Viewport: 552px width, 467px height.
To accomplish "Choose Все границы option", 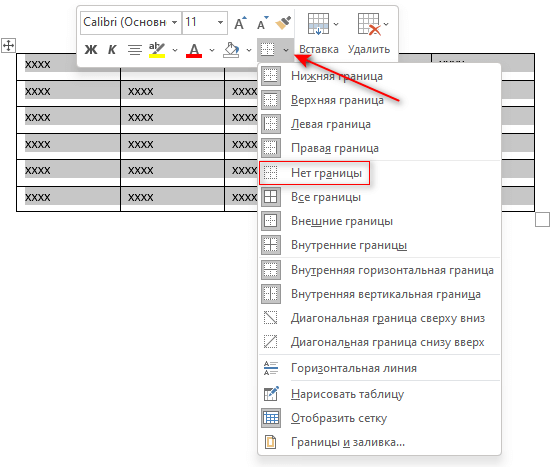I will (x=380, y=197).
